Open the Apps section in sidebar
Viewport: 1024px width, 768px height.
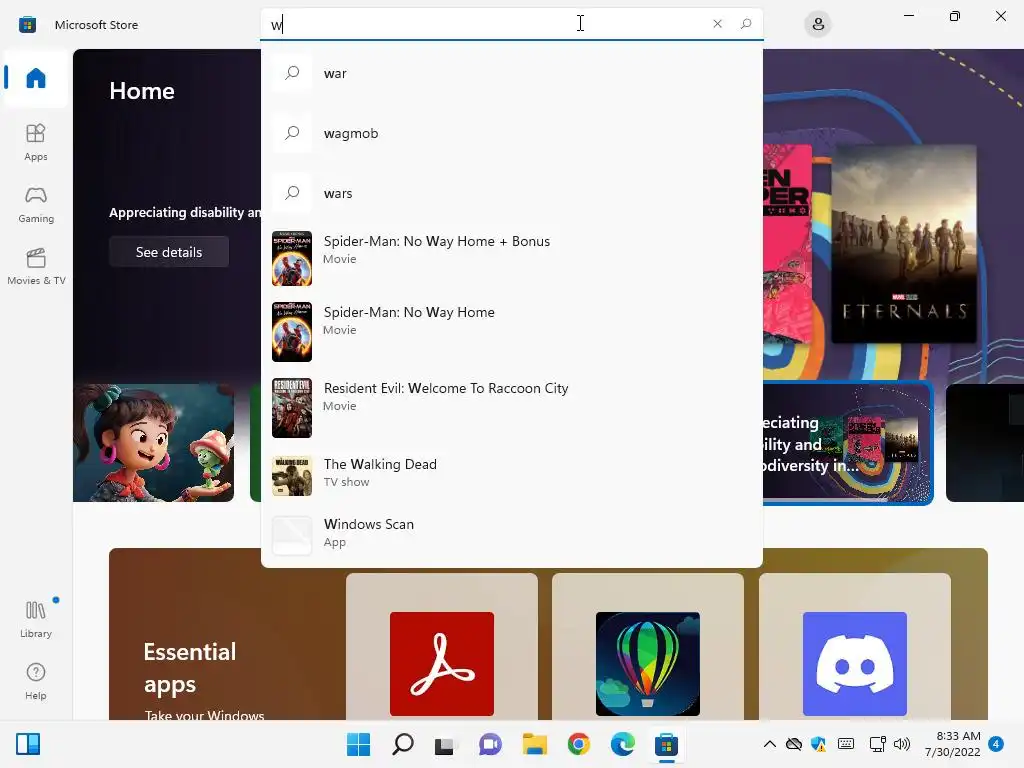pyautogui.click(x=36, y=142)
